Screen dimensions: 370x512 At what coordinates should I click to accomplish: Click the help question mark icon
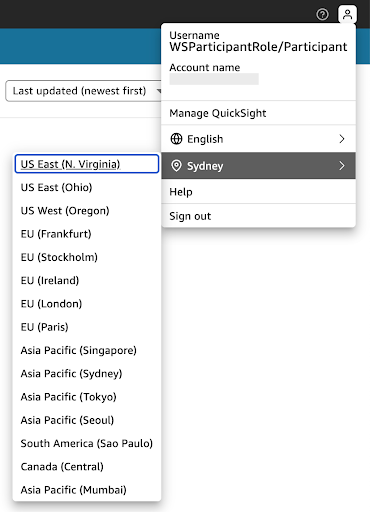click(322, 14)
